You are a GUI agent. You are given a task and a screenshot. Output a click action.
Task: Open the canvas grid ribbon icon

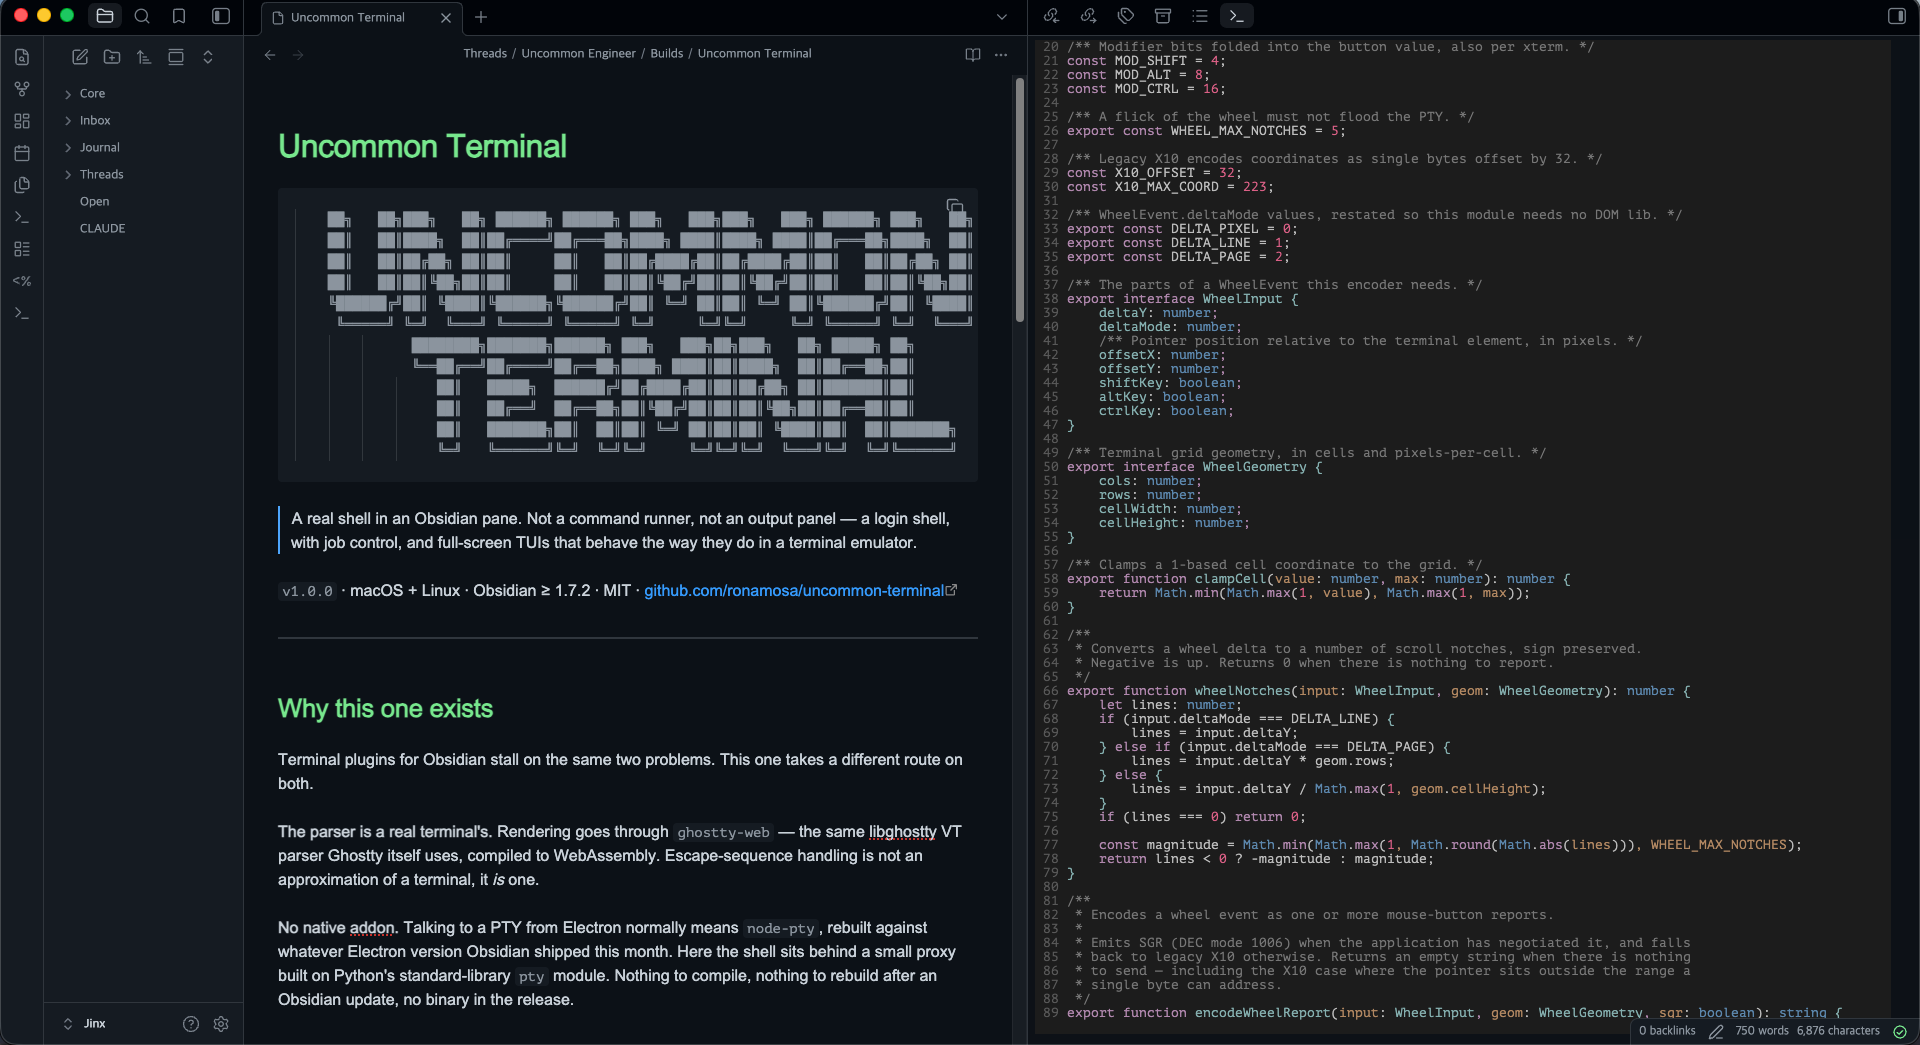(x=22, y=121)
